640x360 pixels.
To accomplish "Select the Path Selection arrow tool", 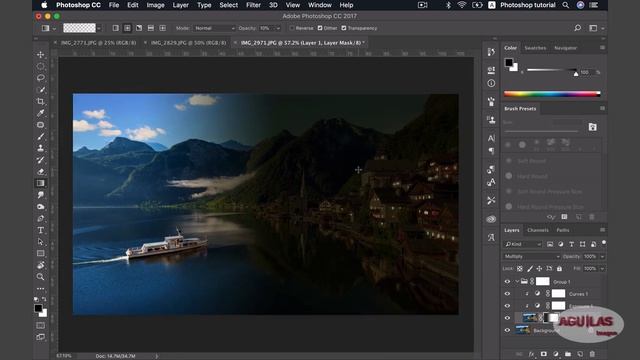I will click(x=40, y=242).
